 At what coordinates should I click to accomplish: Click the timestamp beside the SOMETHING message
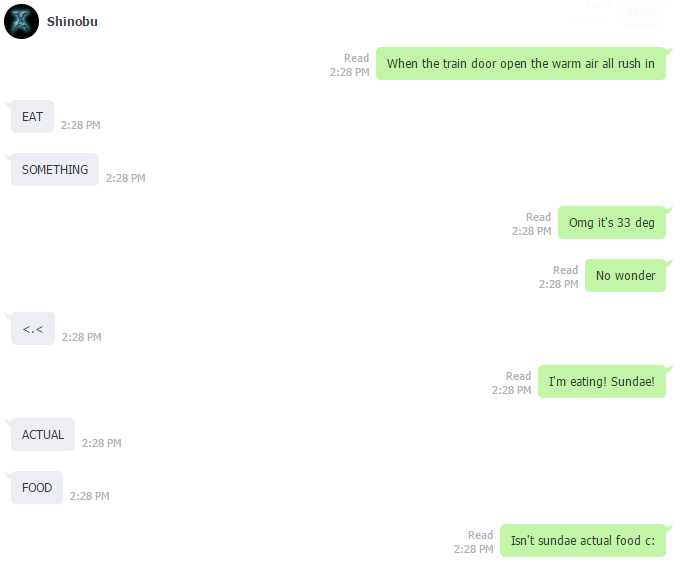pyautogui.click(x=126, y=178)
